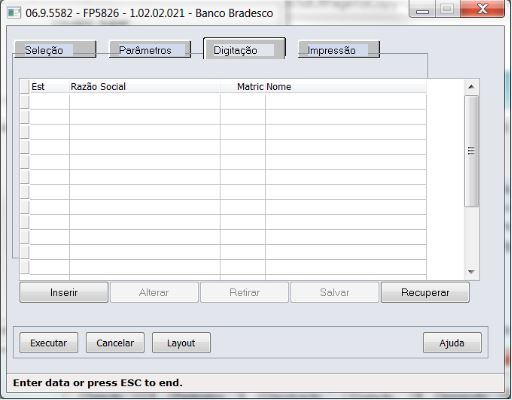Click the Nome column header
512x400 pixels.
pyautogui.click(x=279, y=87)
